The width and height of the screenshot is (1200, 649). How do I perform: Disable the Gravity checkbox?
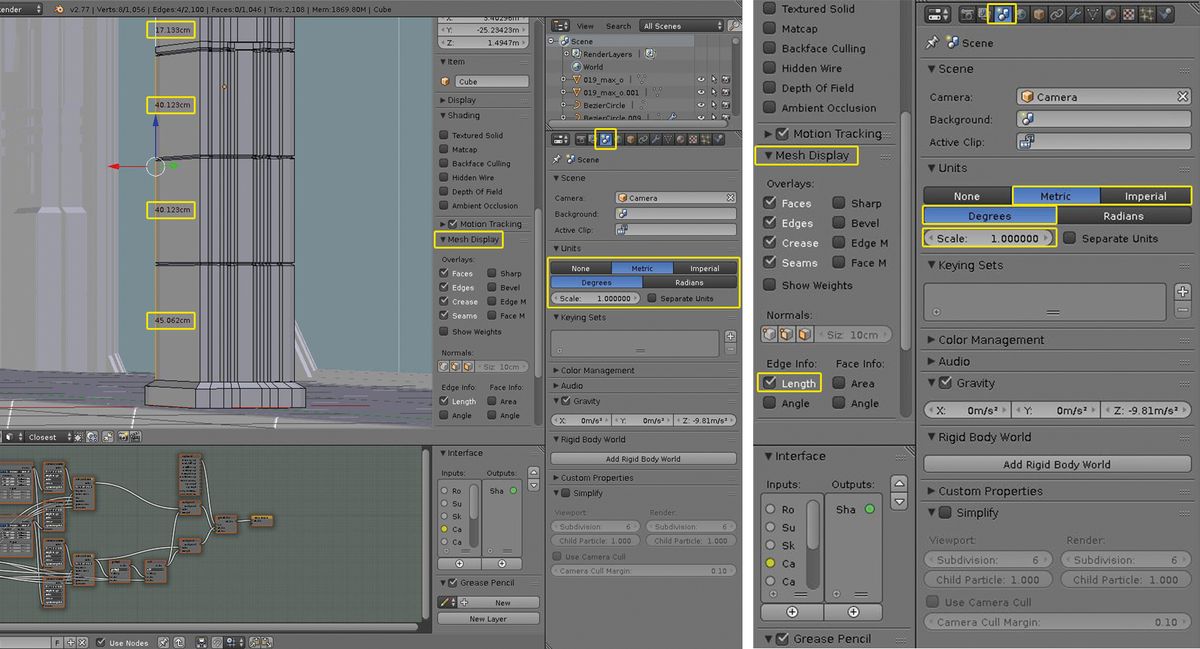click(x=945, y=382)
